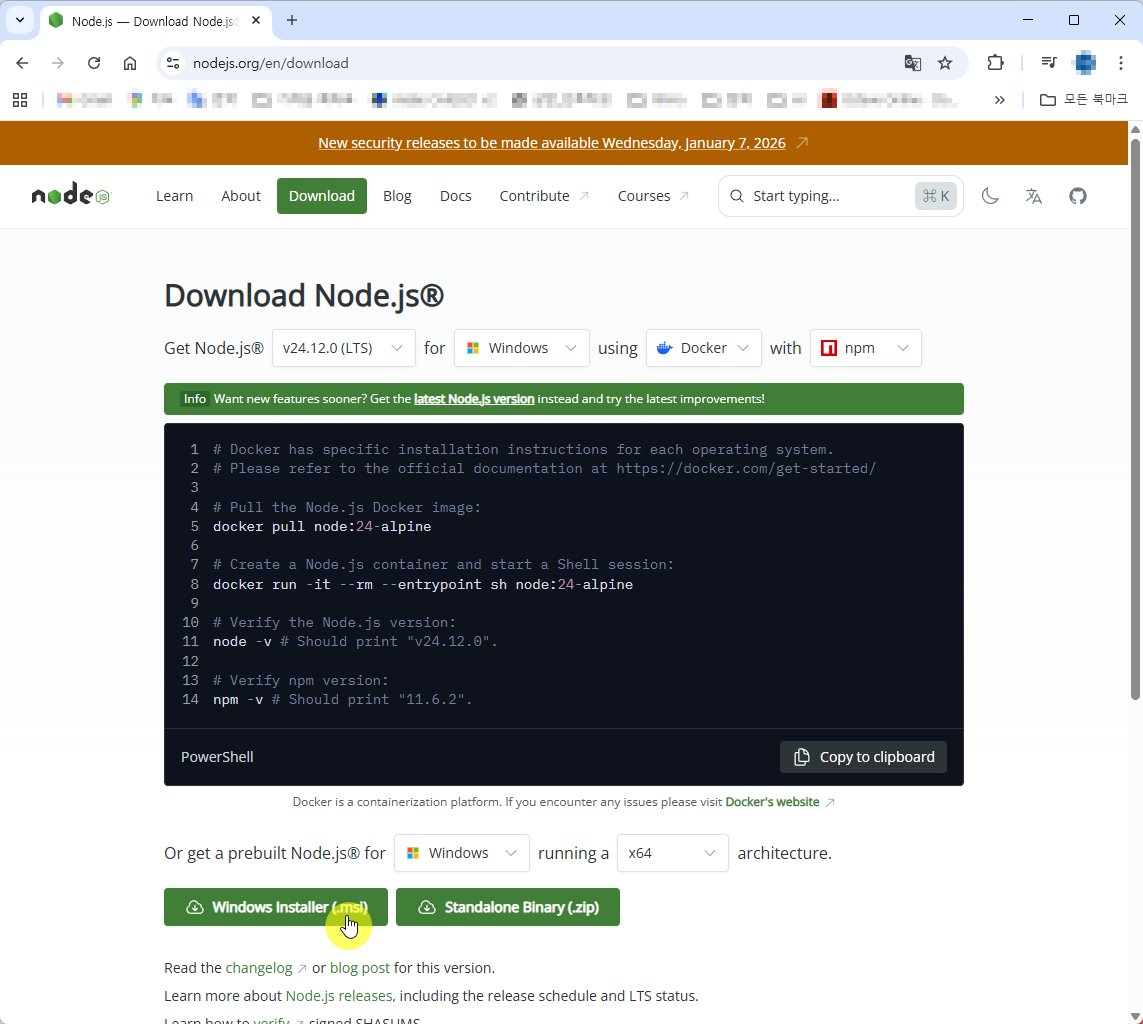The height and width of the screenshot is (1024, 1143).
Task: Expand the npm package manager dropdown
Action: pyautogui.click(x=865, y=348)
